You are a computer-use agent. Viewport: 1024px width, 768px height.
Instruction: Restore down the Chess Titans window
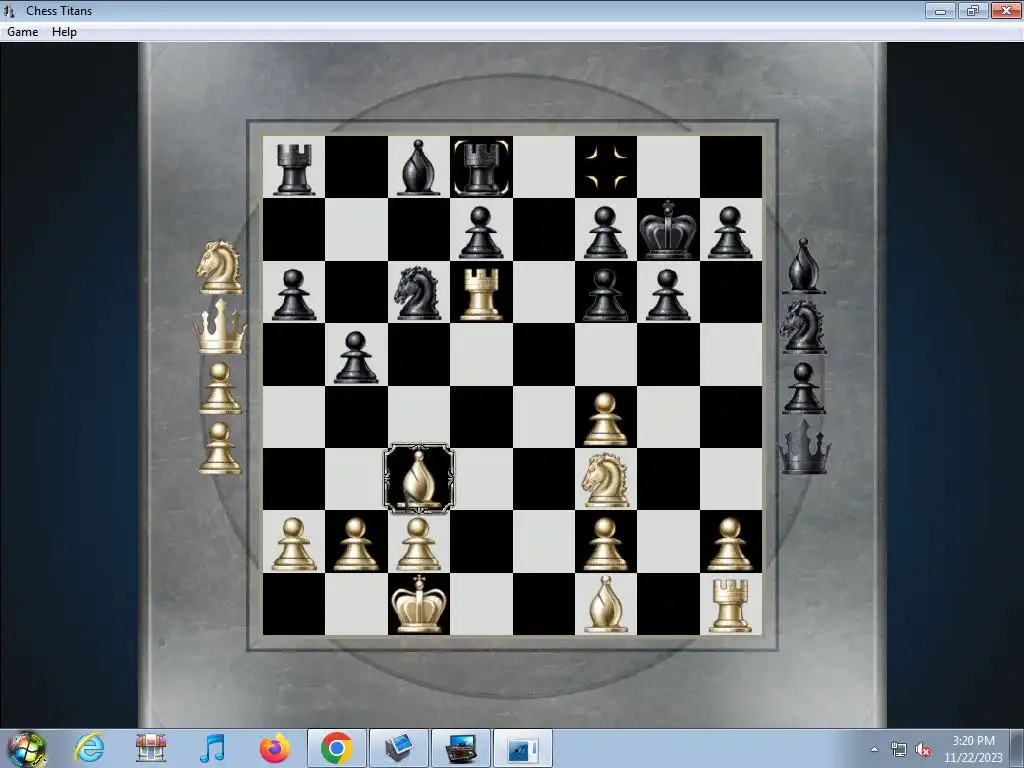click(972, 10)
